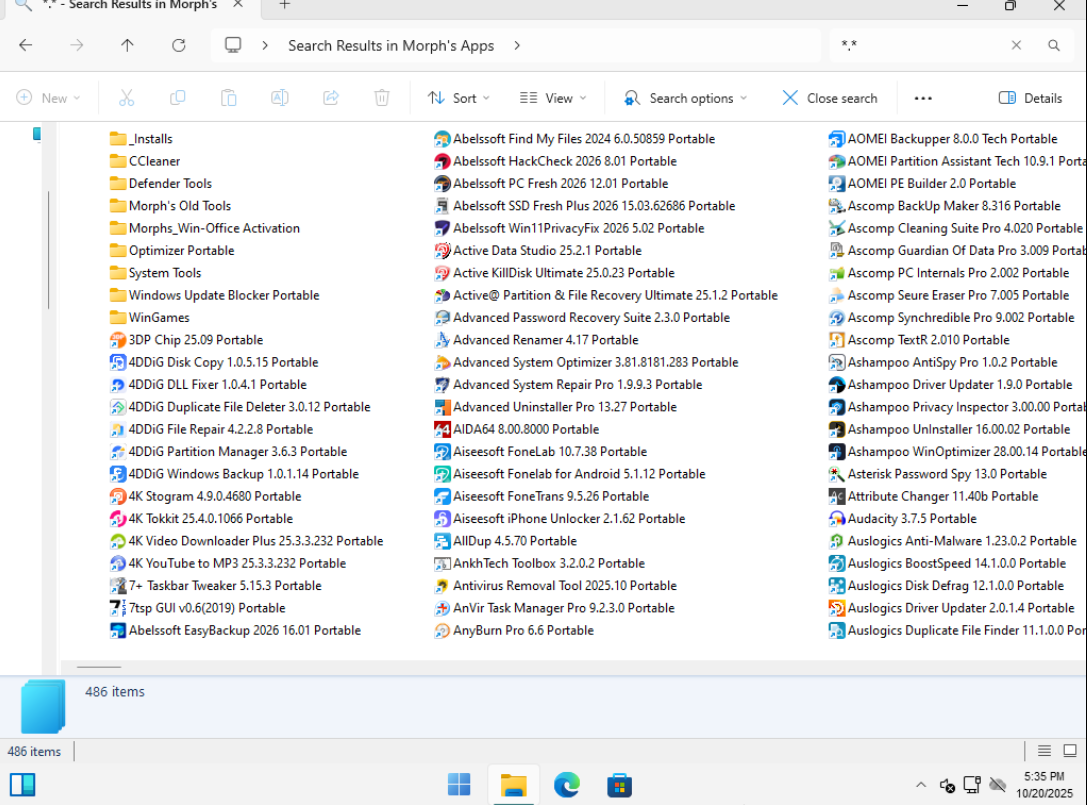Switch to large thumbnails view in status bar
This screenshot has width=1087, height=805.
[x=1069, y=751]
